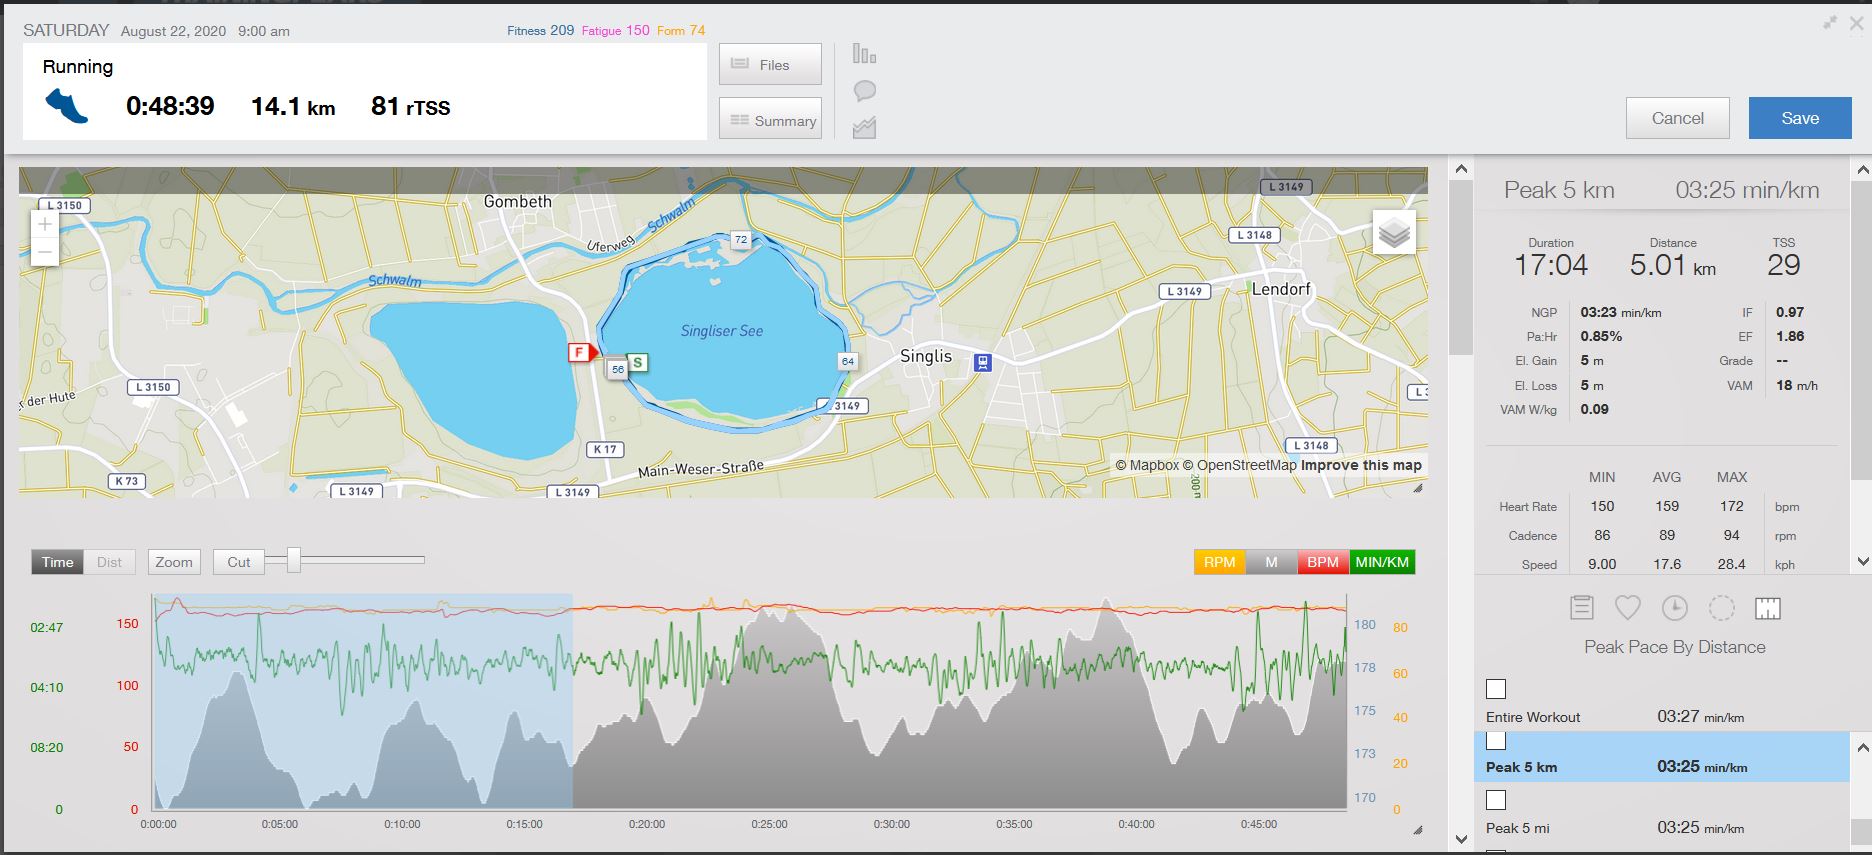Enable the Peak 5 mi checkbox

coord(1496,800)
